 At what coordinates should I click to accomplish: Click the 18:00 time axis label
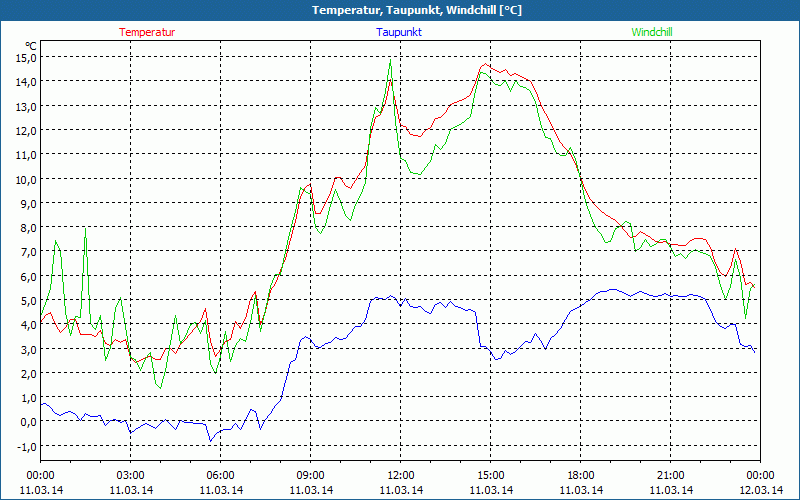point(581,475)
